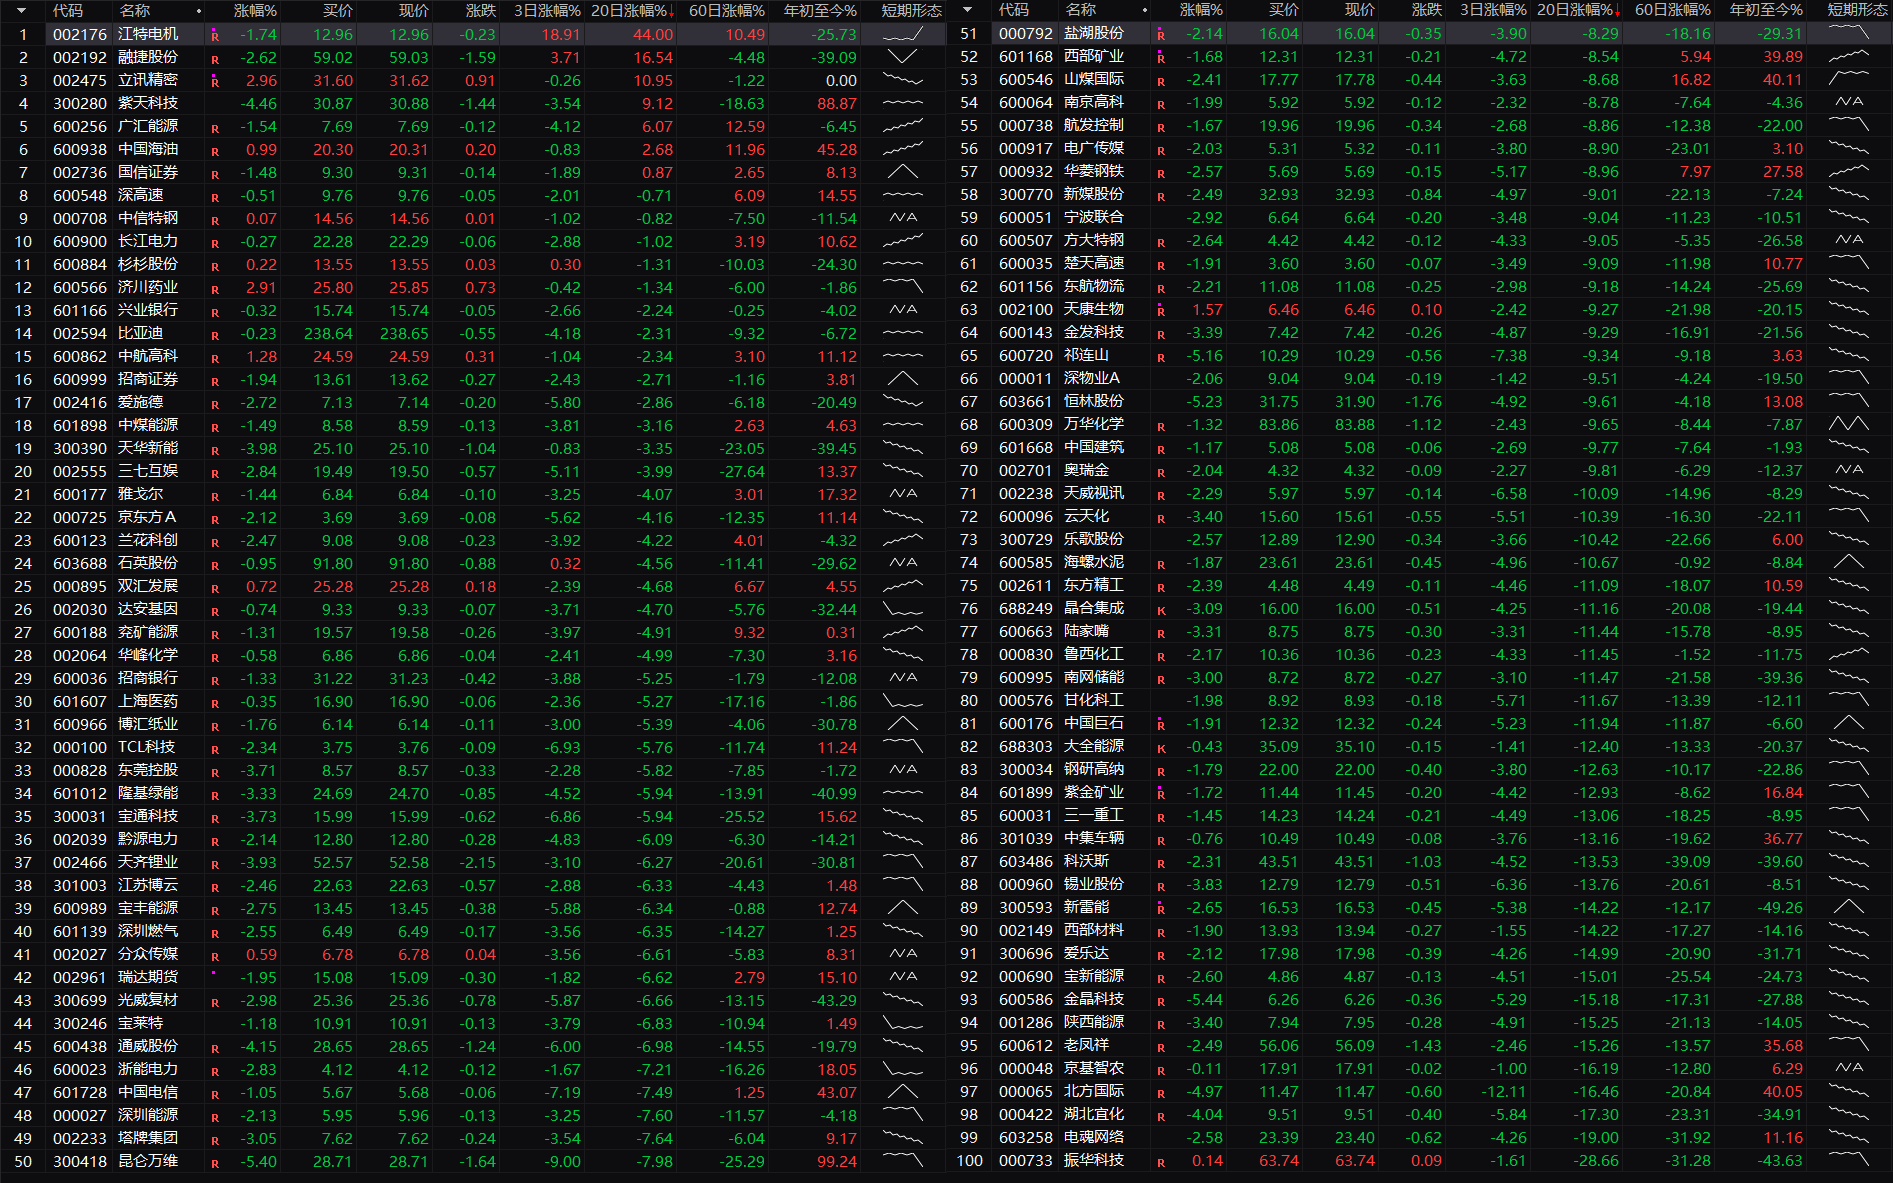Open the right panel's top-left dropdown arrow
The height and width of the screenshot is (1183, 1893).
click(967, 10)
